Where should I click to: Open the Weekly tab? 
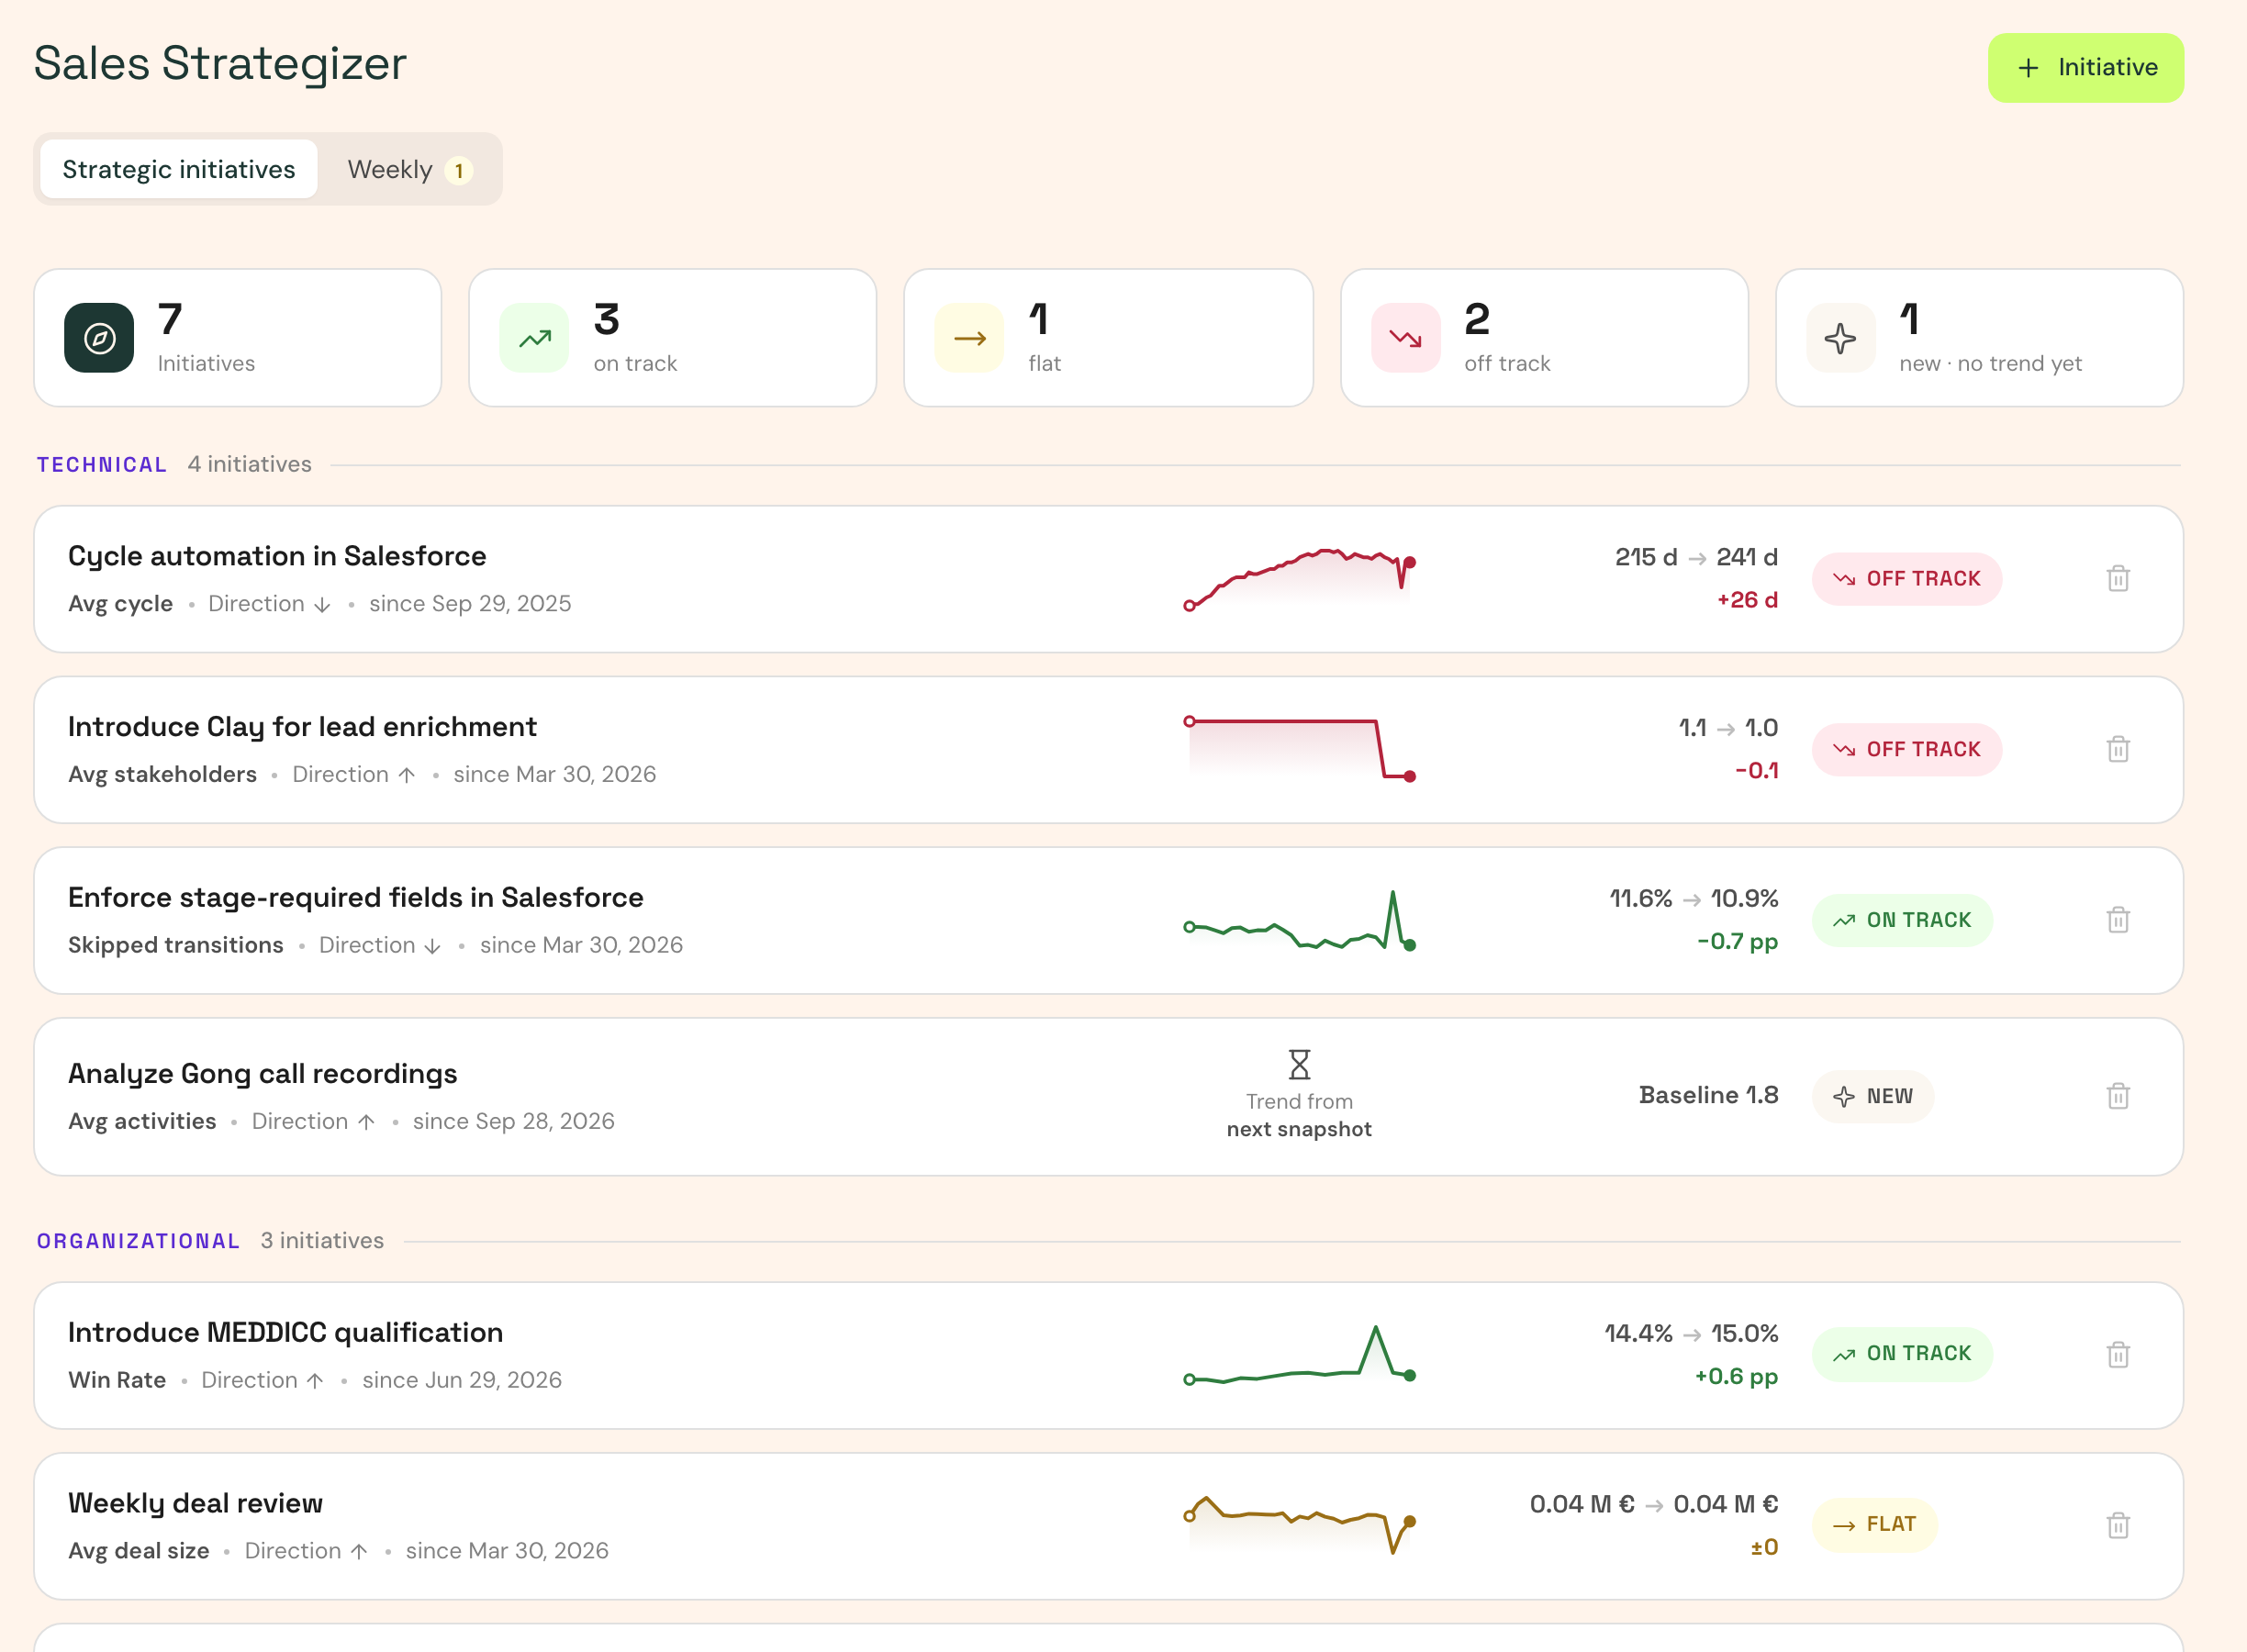point(409,169)
